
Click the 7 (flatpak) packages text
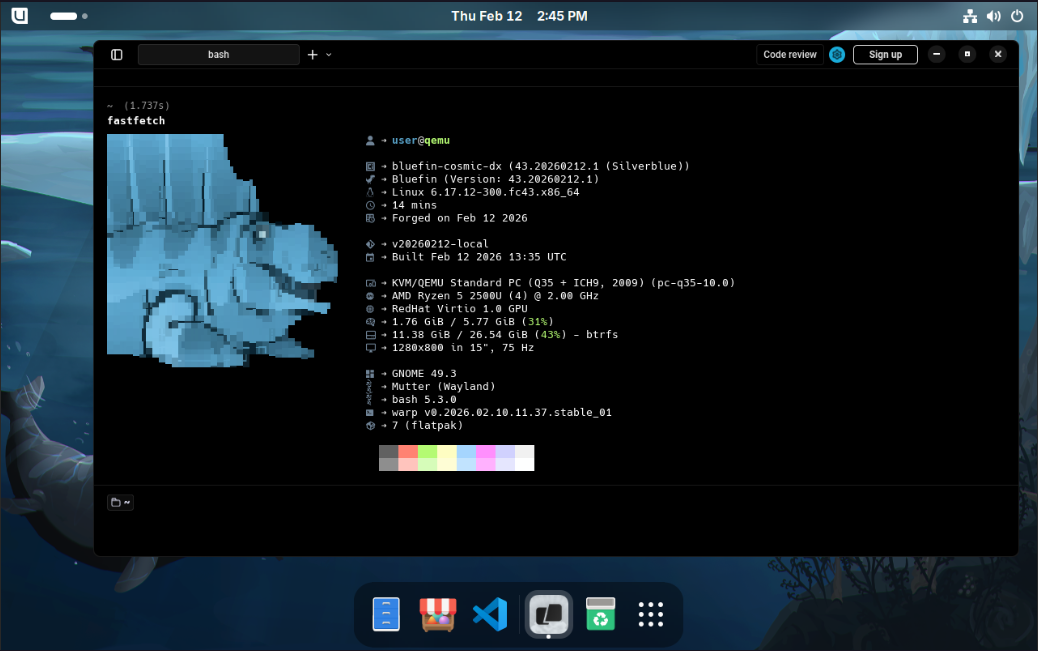(x=427, y=425)
